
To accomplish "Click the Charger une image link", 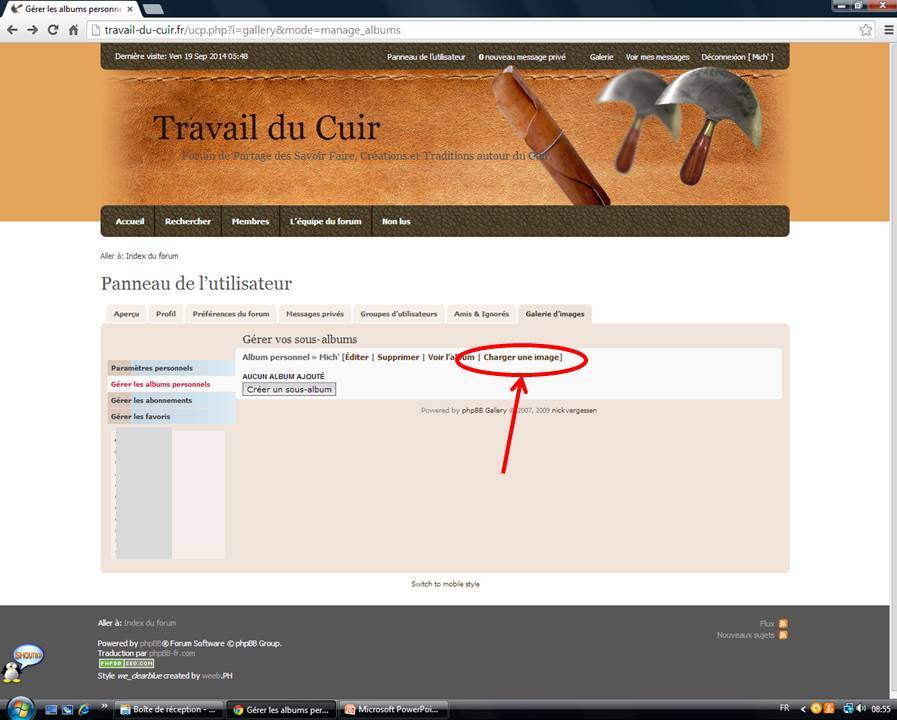I will [x=522, y=357].
